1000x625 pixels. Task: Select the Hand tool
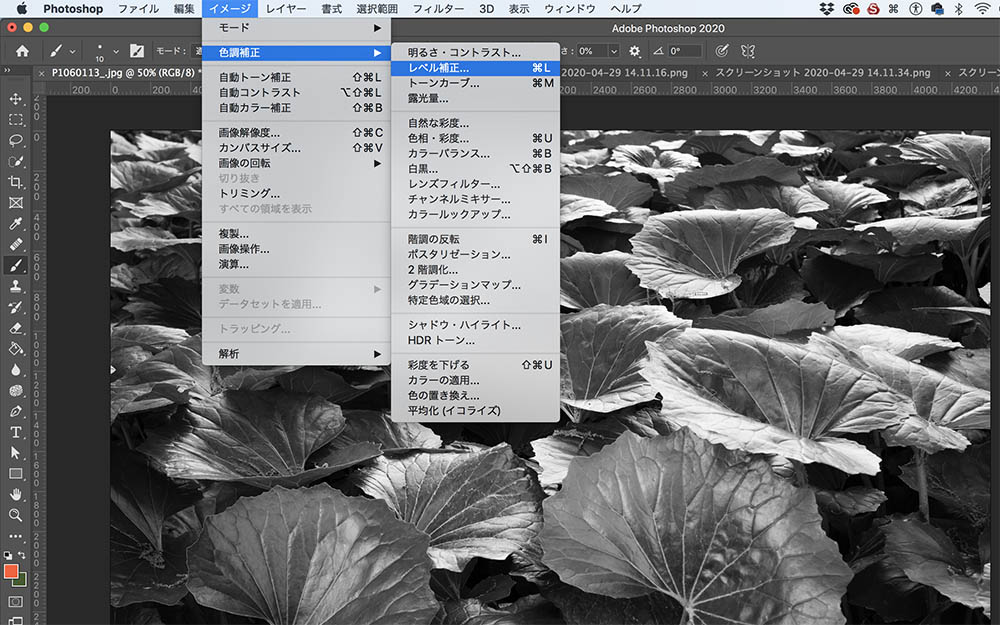coord(16,494)
